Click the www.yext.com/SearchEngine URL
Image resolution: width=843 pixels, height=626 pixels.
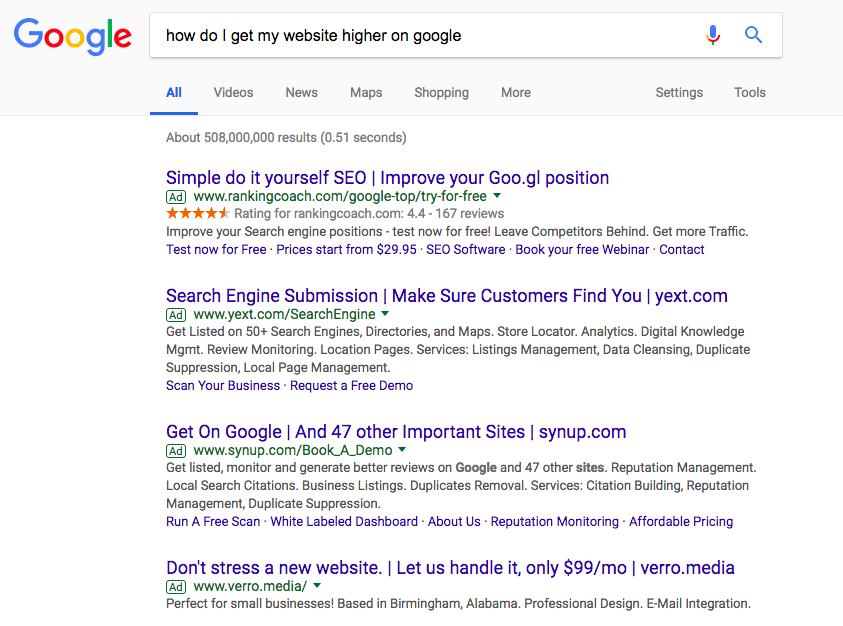284,314
